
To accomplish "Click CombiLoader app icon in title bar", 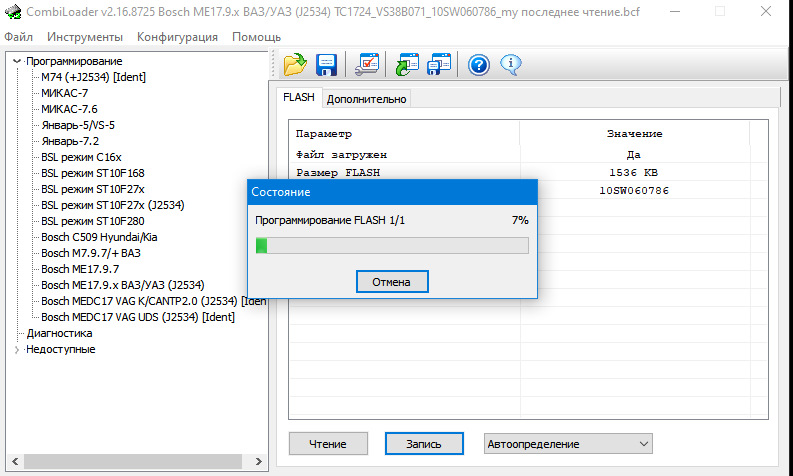I will coord(13,11).
